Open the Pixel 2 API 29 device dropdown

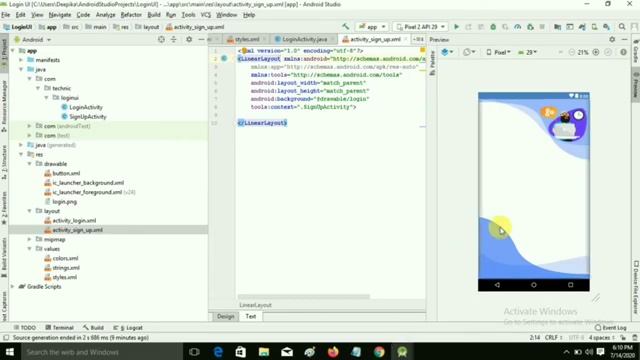click(420, 27)
